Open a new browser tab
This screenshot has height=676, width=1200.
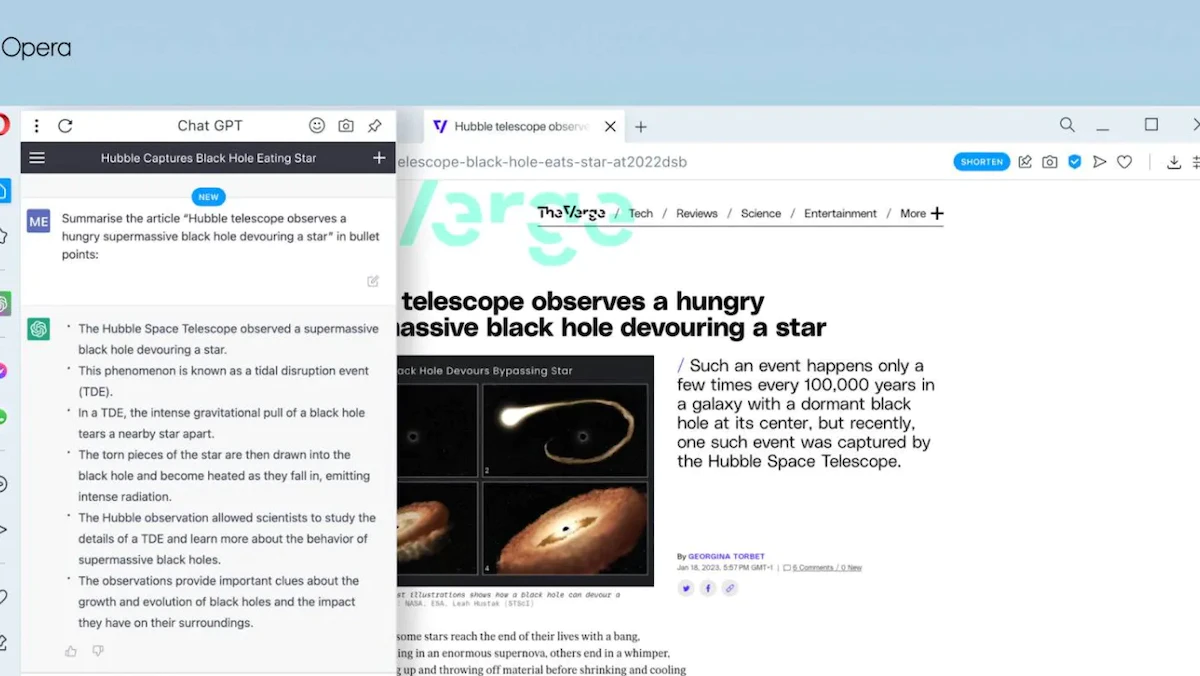641,127
